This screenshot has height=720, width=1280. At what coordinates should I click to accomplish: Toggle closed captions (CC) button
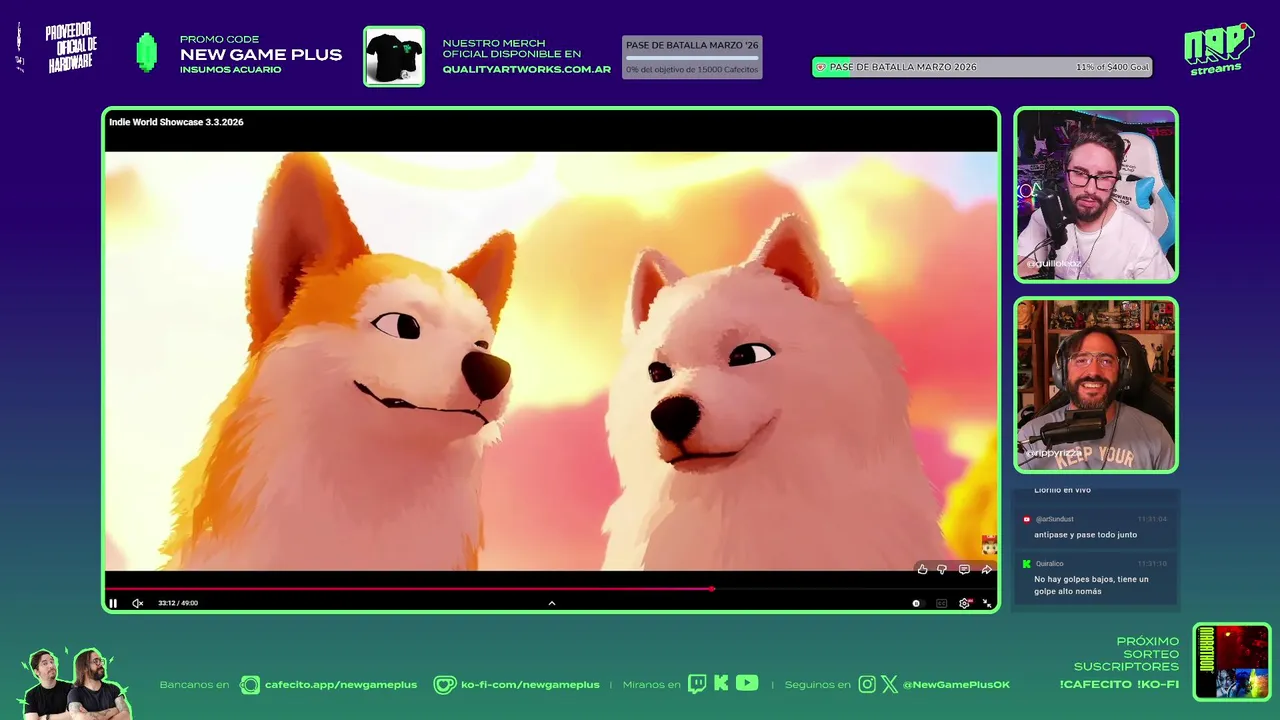(x=941, y=603)
